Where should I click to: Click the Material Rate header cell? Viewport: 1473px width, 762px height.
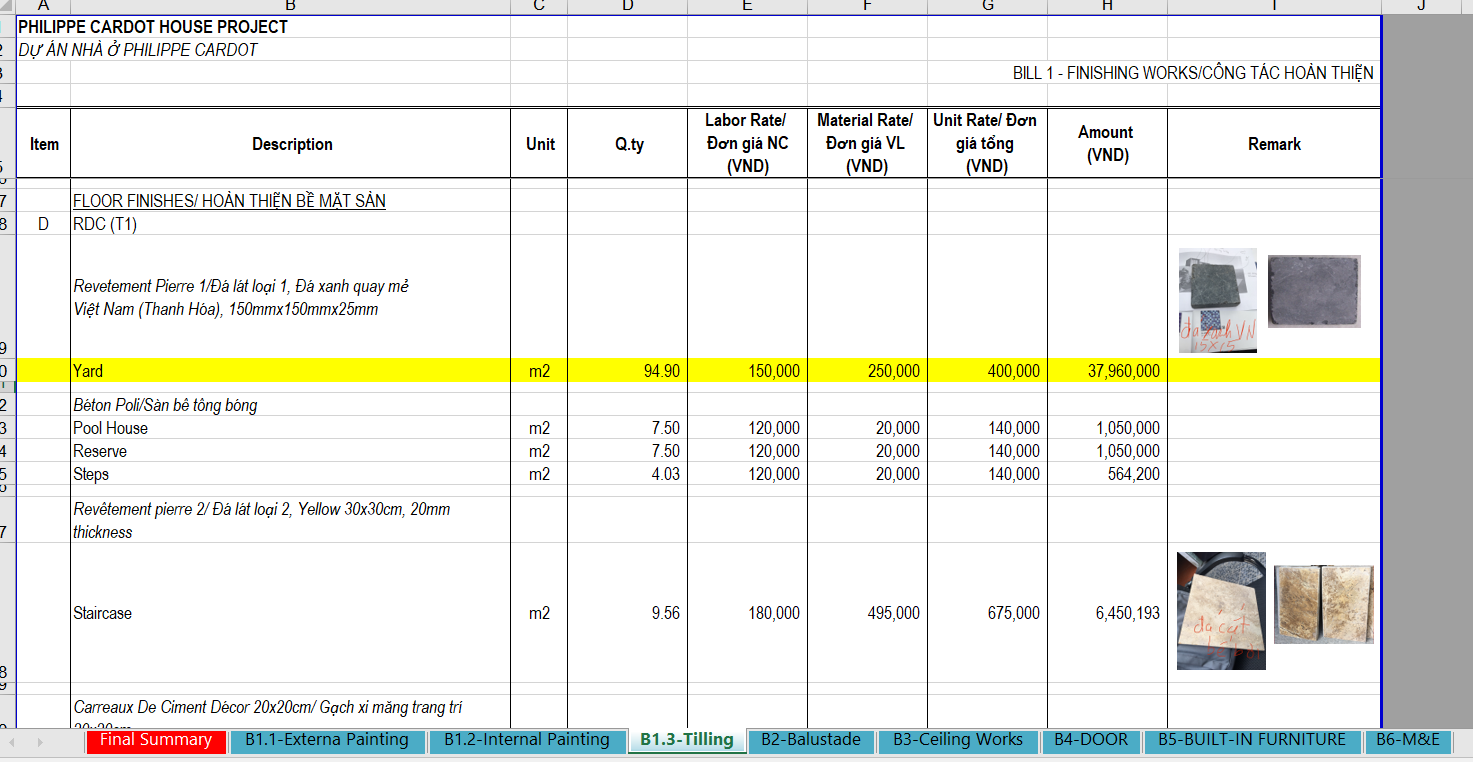867,144
